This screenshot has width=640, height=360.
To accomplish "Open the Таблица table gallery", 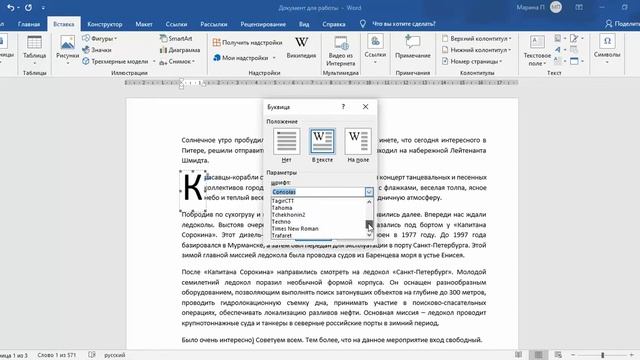I will (34, 51).
